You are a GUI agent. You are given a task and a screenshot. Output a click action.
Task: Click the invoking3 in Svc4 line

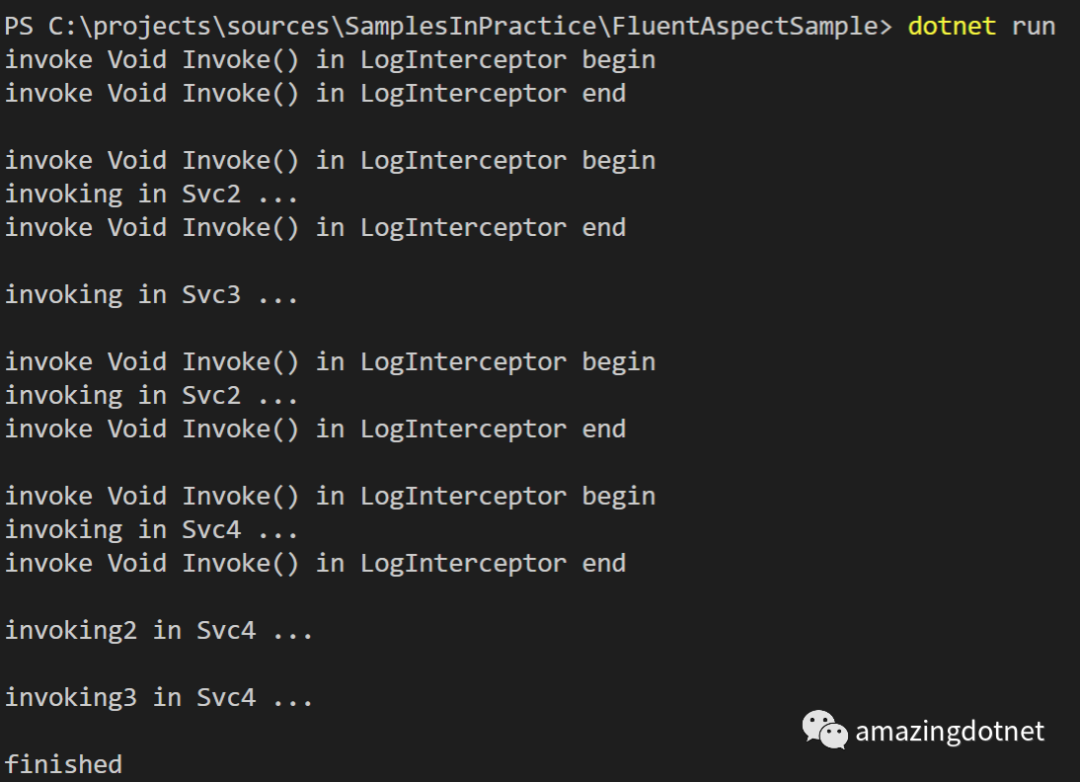click(158, 698)
